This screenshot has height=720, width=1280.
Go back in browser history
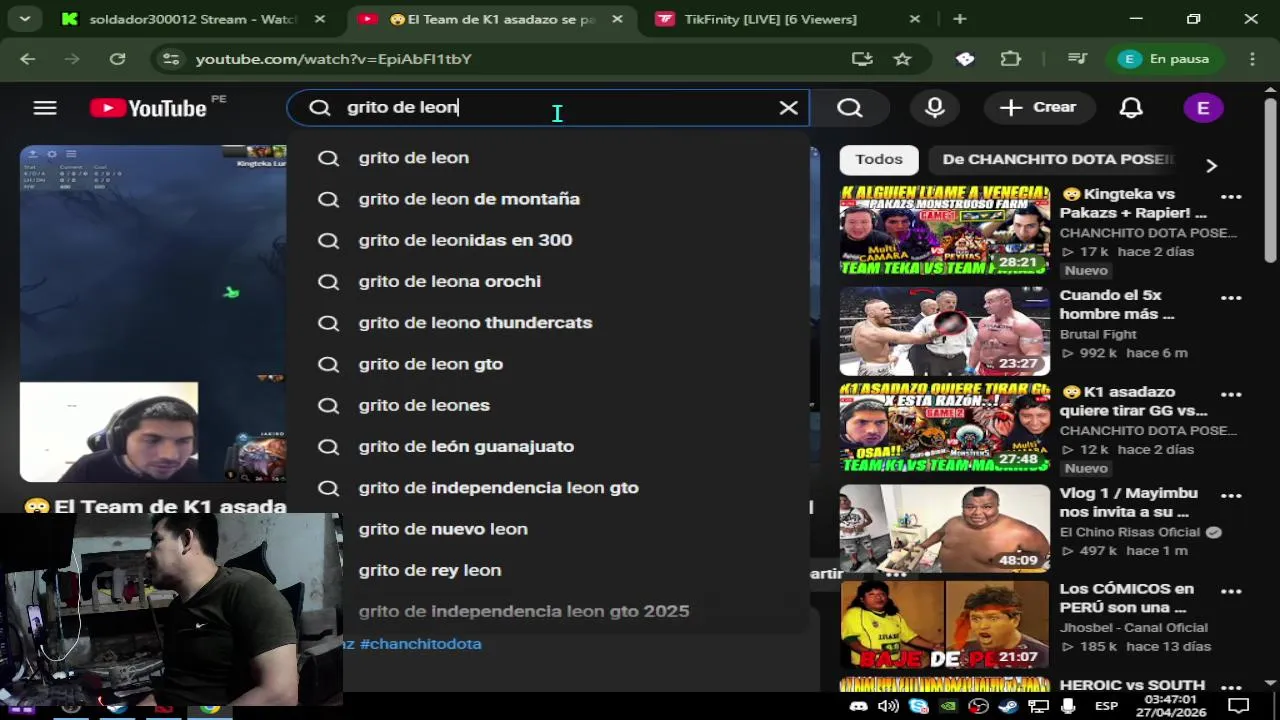coord(27,59)
